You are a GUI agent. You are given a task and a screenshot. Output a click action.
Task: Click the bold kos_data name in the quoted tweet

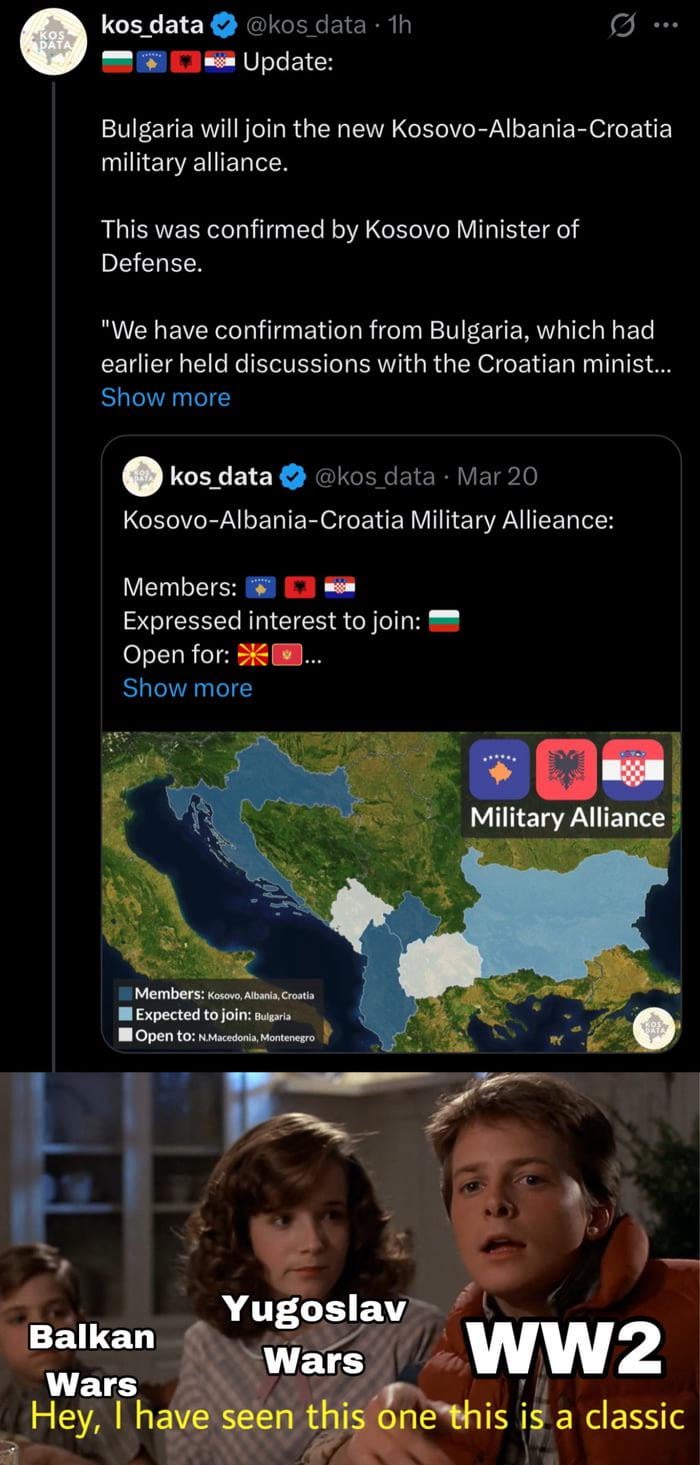coord(220,477)
